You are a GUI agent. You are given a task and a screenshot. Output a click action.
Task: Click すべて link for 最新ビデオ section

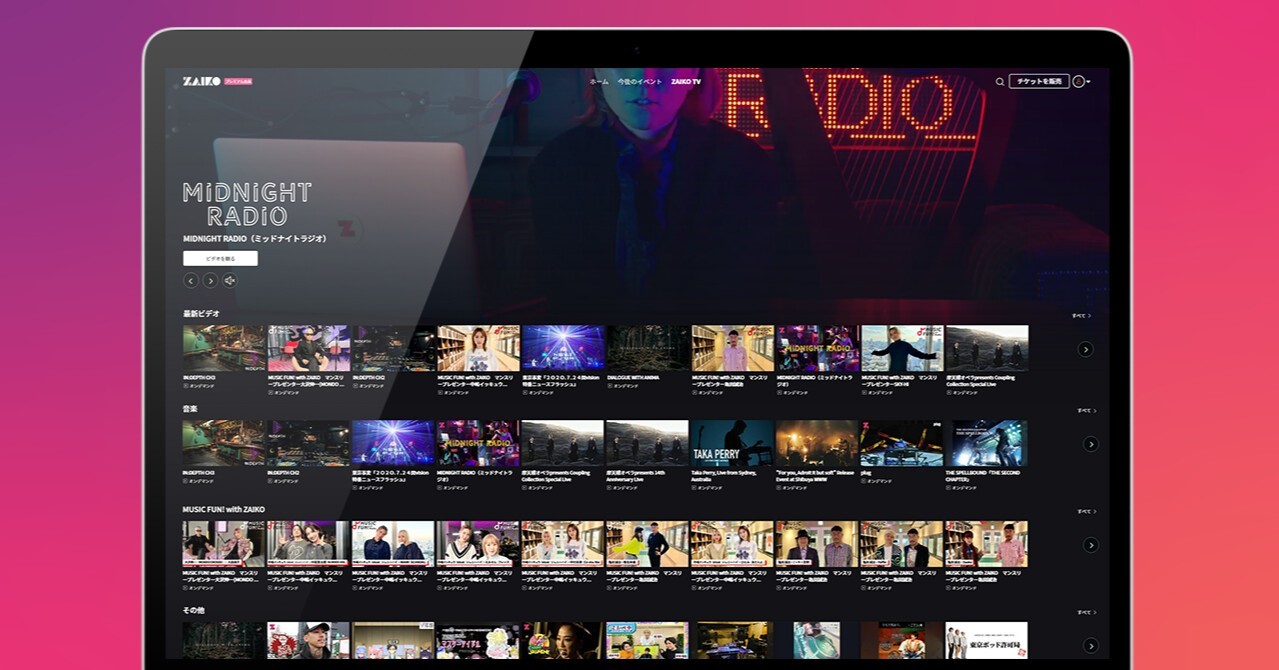[1081, 315]
